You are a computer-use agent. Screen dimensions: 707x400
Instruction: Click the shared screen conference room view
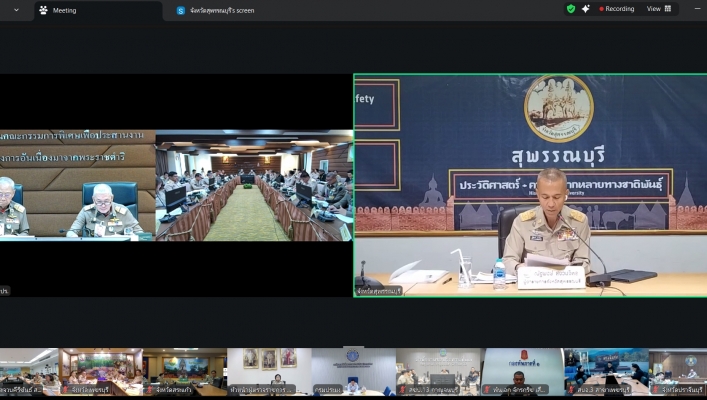(x=254, y=185)
